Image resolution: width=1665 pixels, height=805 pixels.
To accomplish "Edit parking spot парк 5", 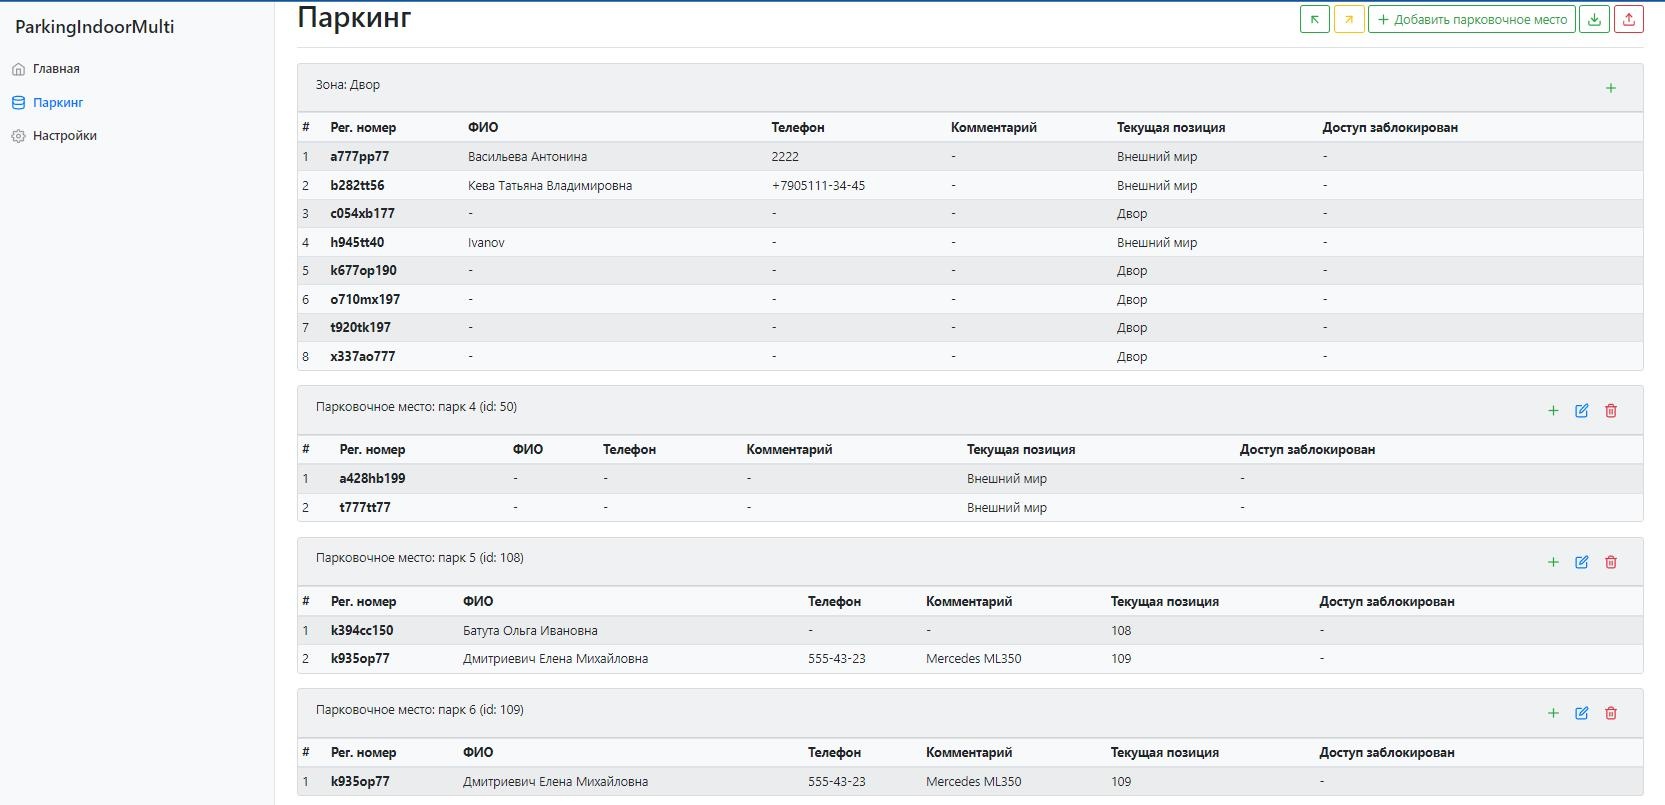I will [1582, 562].
